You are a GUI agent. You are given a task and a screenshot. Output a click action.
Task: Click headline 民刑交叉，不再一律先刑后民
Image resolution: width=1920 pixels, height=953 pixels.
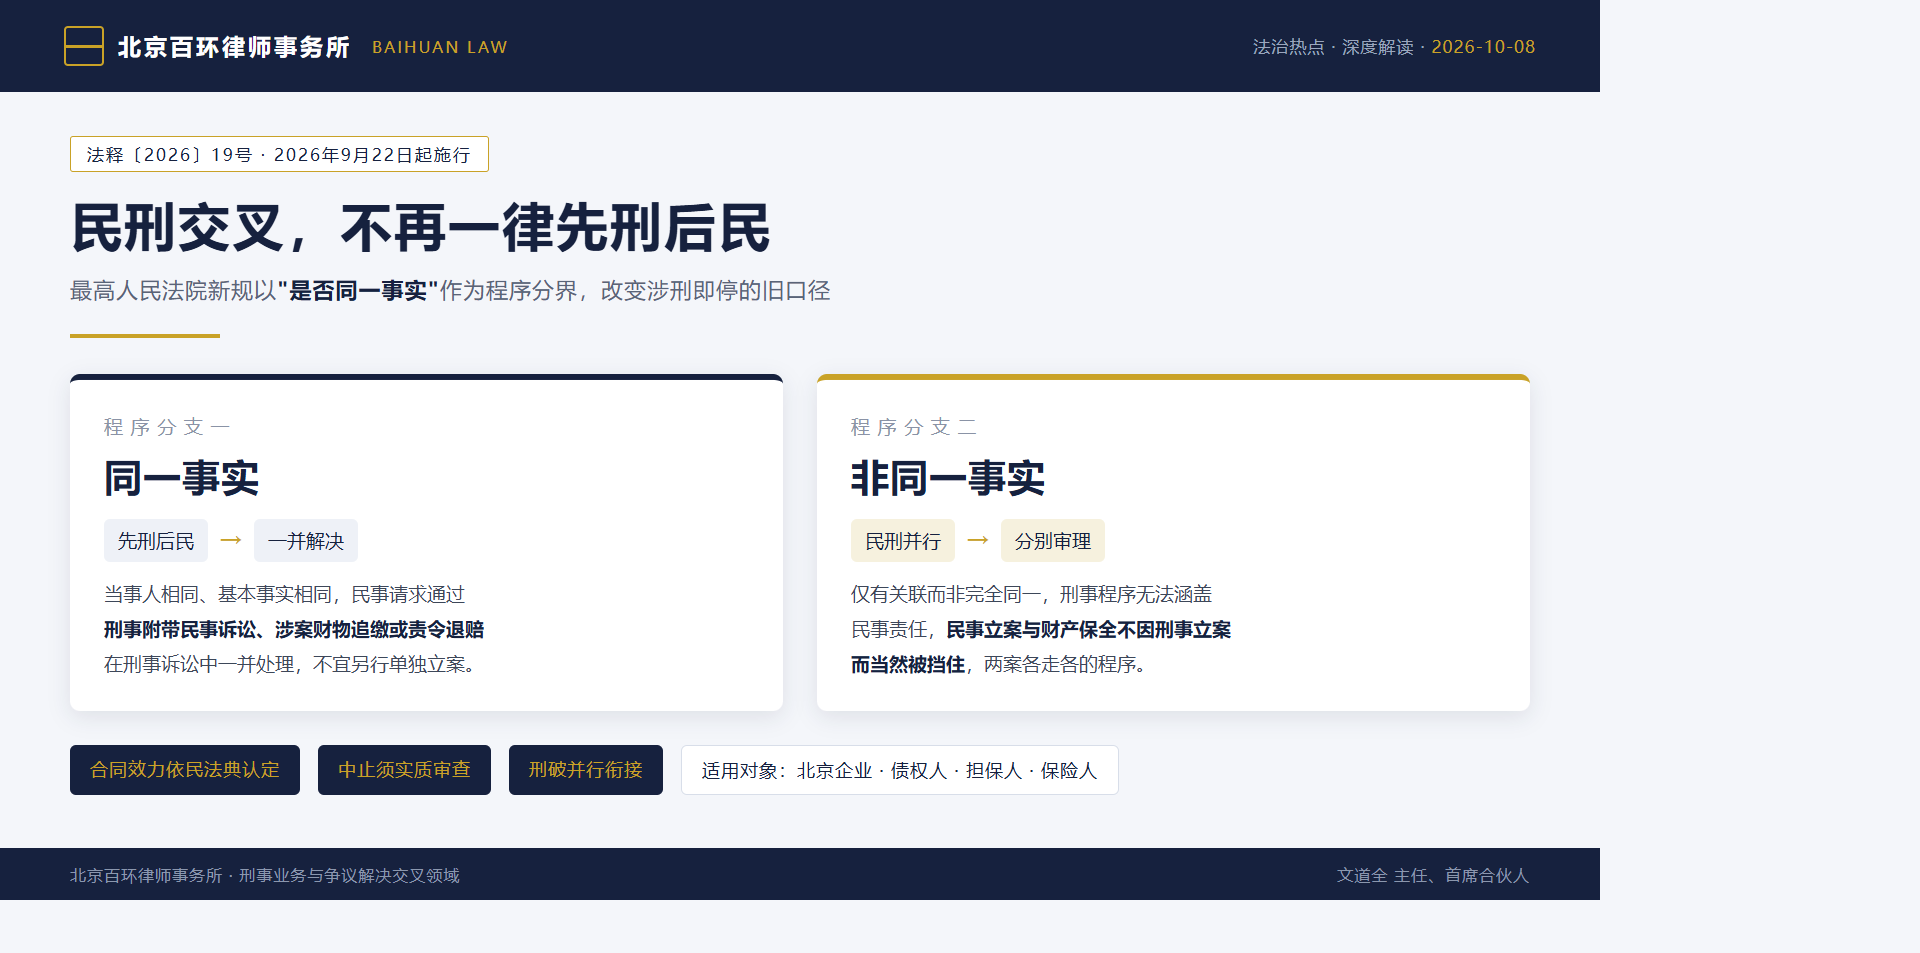[421, 228]
